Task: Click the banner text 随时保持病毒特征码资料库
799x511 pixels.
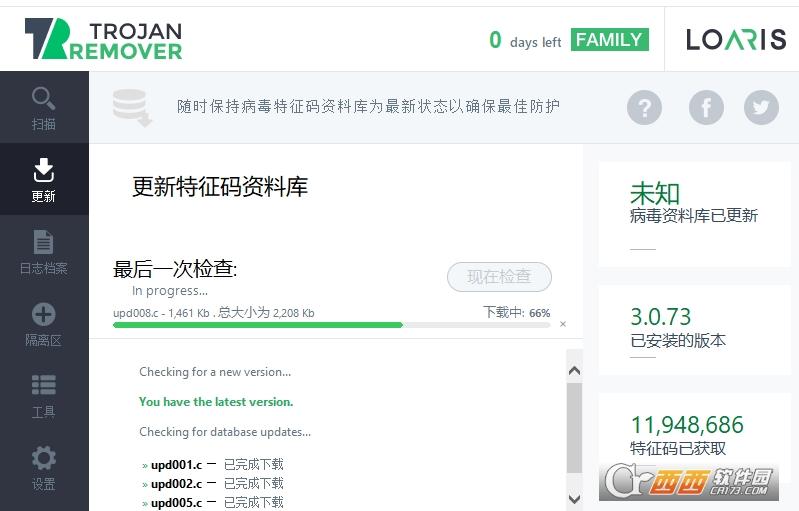Action: tap(368, 106)
